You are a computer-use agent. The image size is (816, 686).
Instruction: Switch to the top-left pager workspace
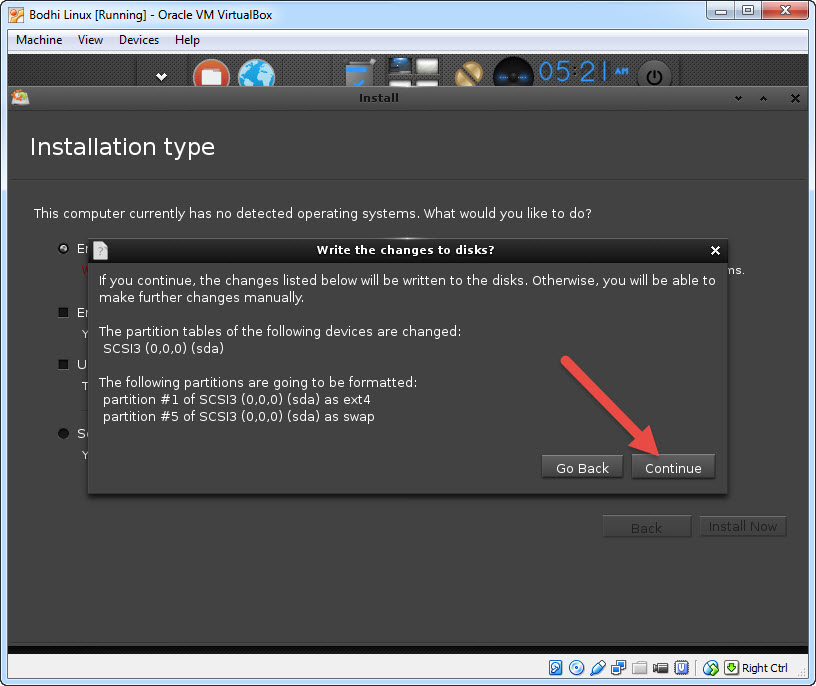[400, 66]
